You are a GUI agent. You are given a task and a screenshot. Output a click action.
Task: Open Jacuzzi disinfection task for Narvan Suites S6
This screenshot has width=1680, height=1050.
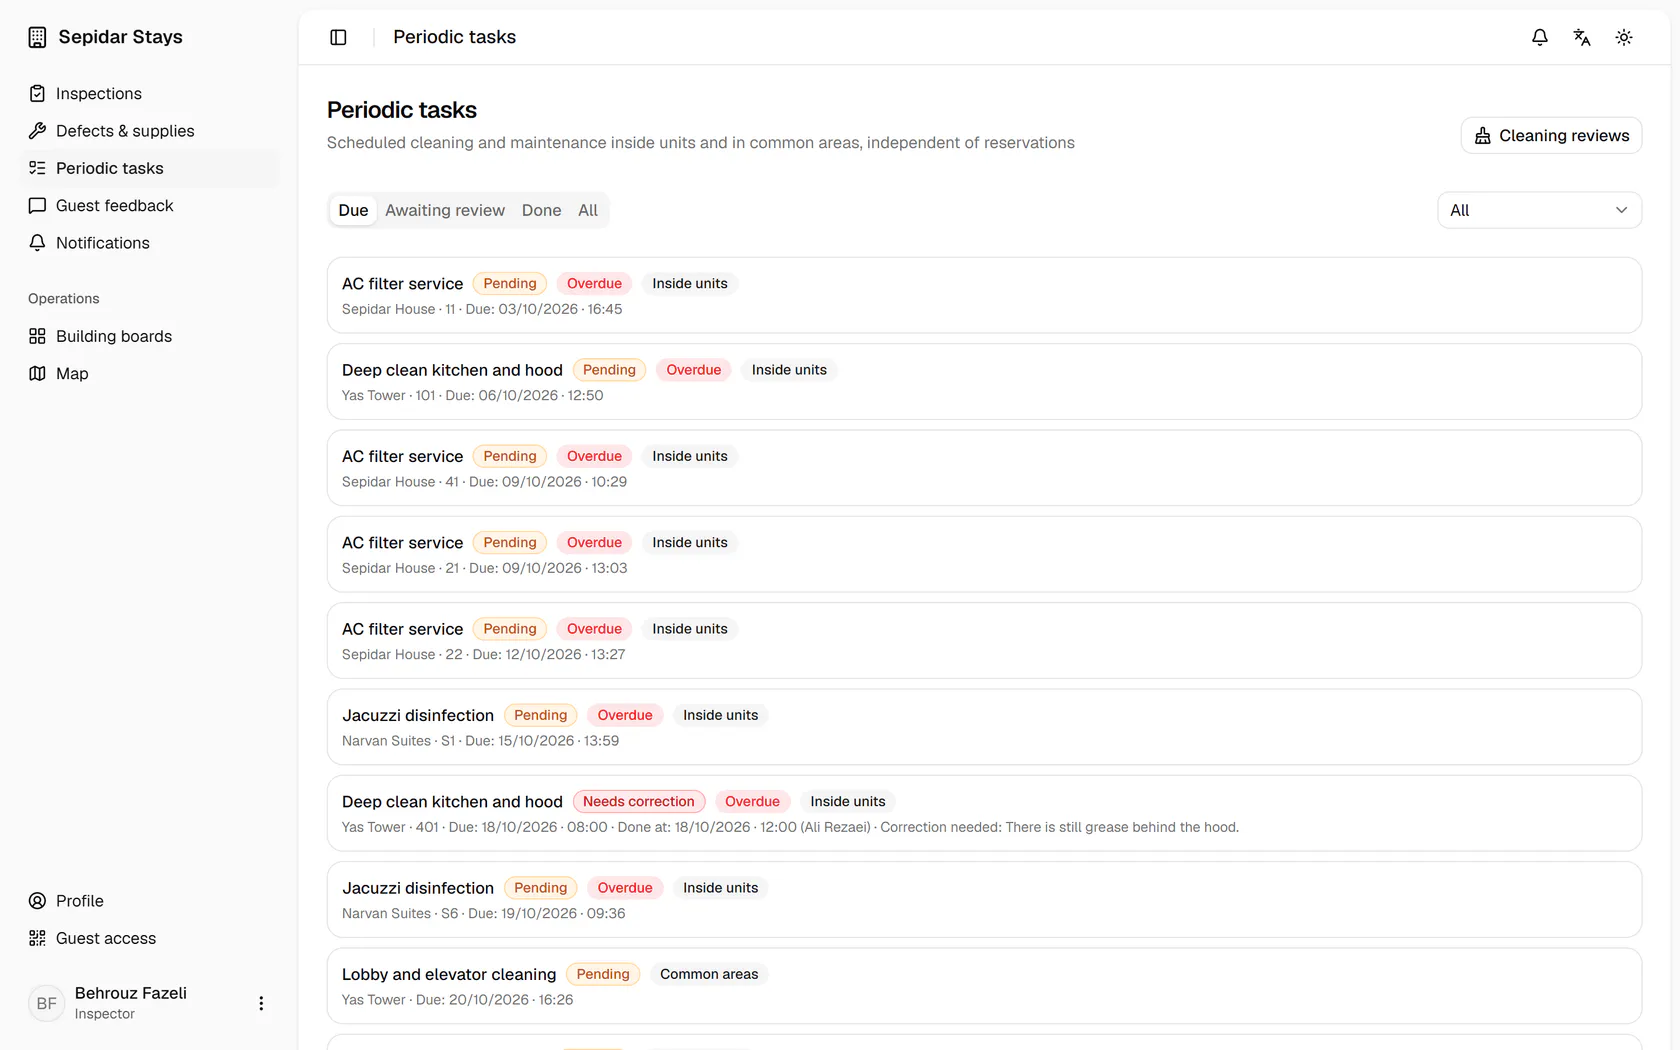point(984,900)
